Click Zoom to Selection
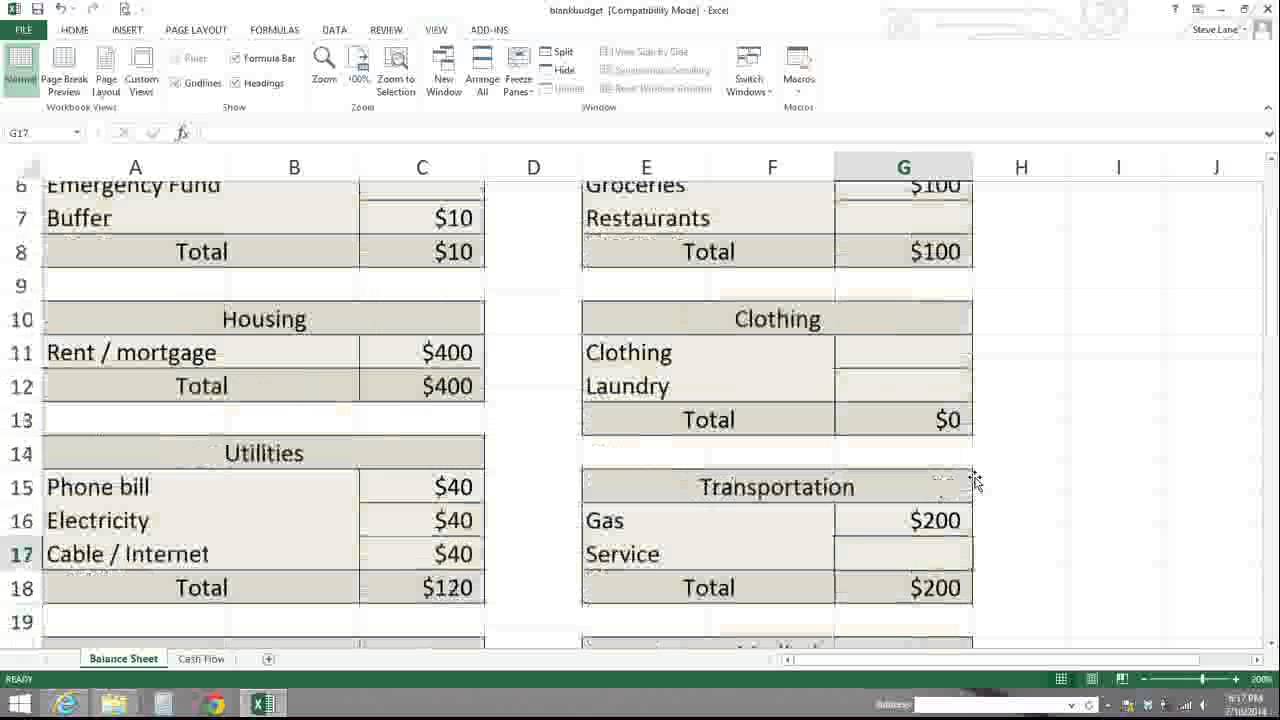This screenshot has width=1280, height=720. tap(396, 72)
